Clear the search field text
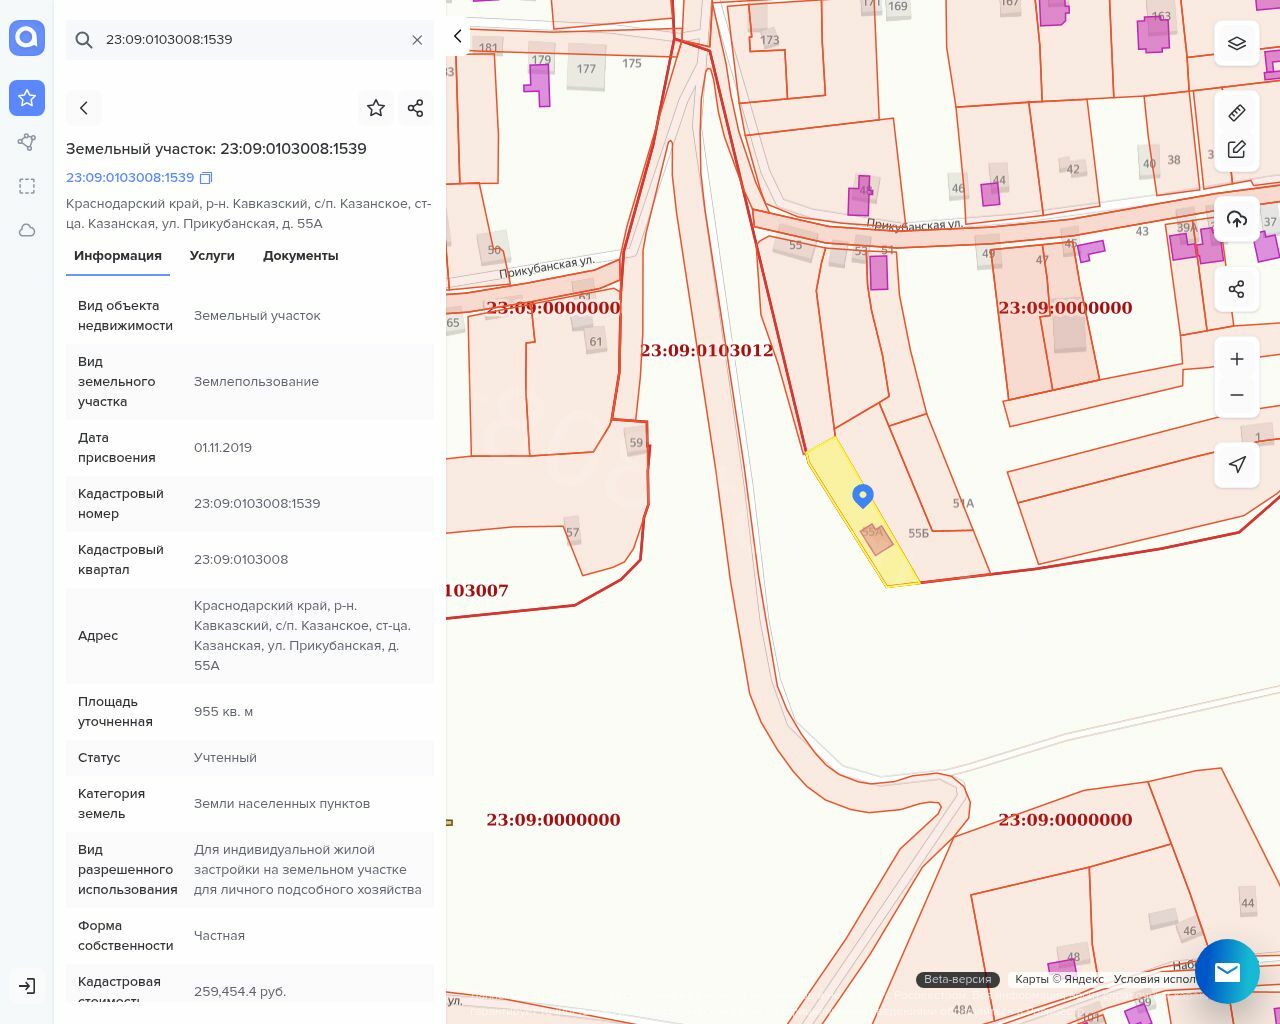 click(417, 40)
